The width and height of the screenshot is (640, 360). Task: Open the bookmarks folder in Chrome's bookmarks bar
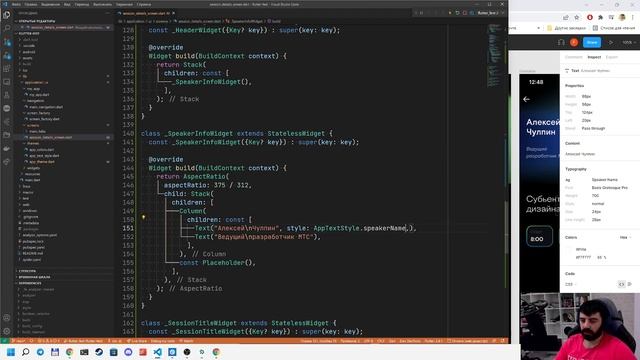(x=566, y=28)
